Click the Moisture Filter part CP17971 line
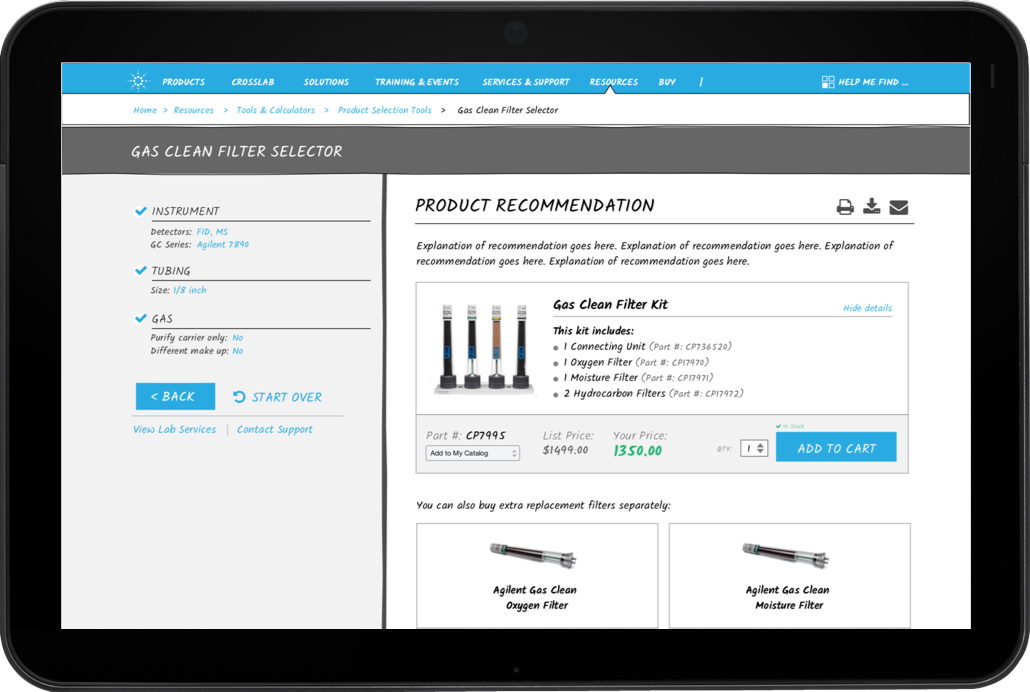The image size is (1030, 692). point(638,378)
